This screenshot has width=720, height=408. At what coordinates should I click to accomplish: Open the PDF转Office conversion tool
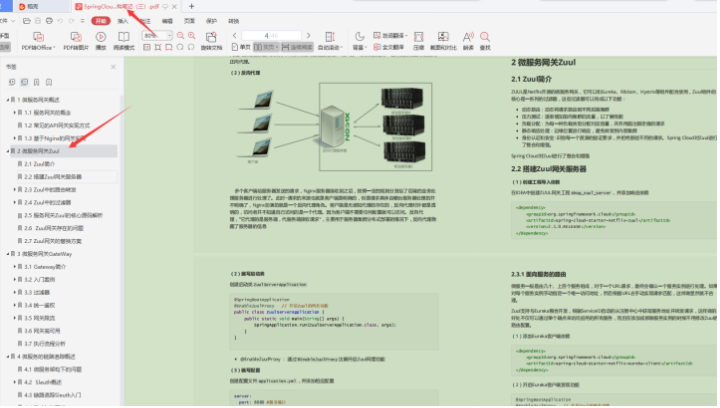pyautogui.click(x=39, y=40)
